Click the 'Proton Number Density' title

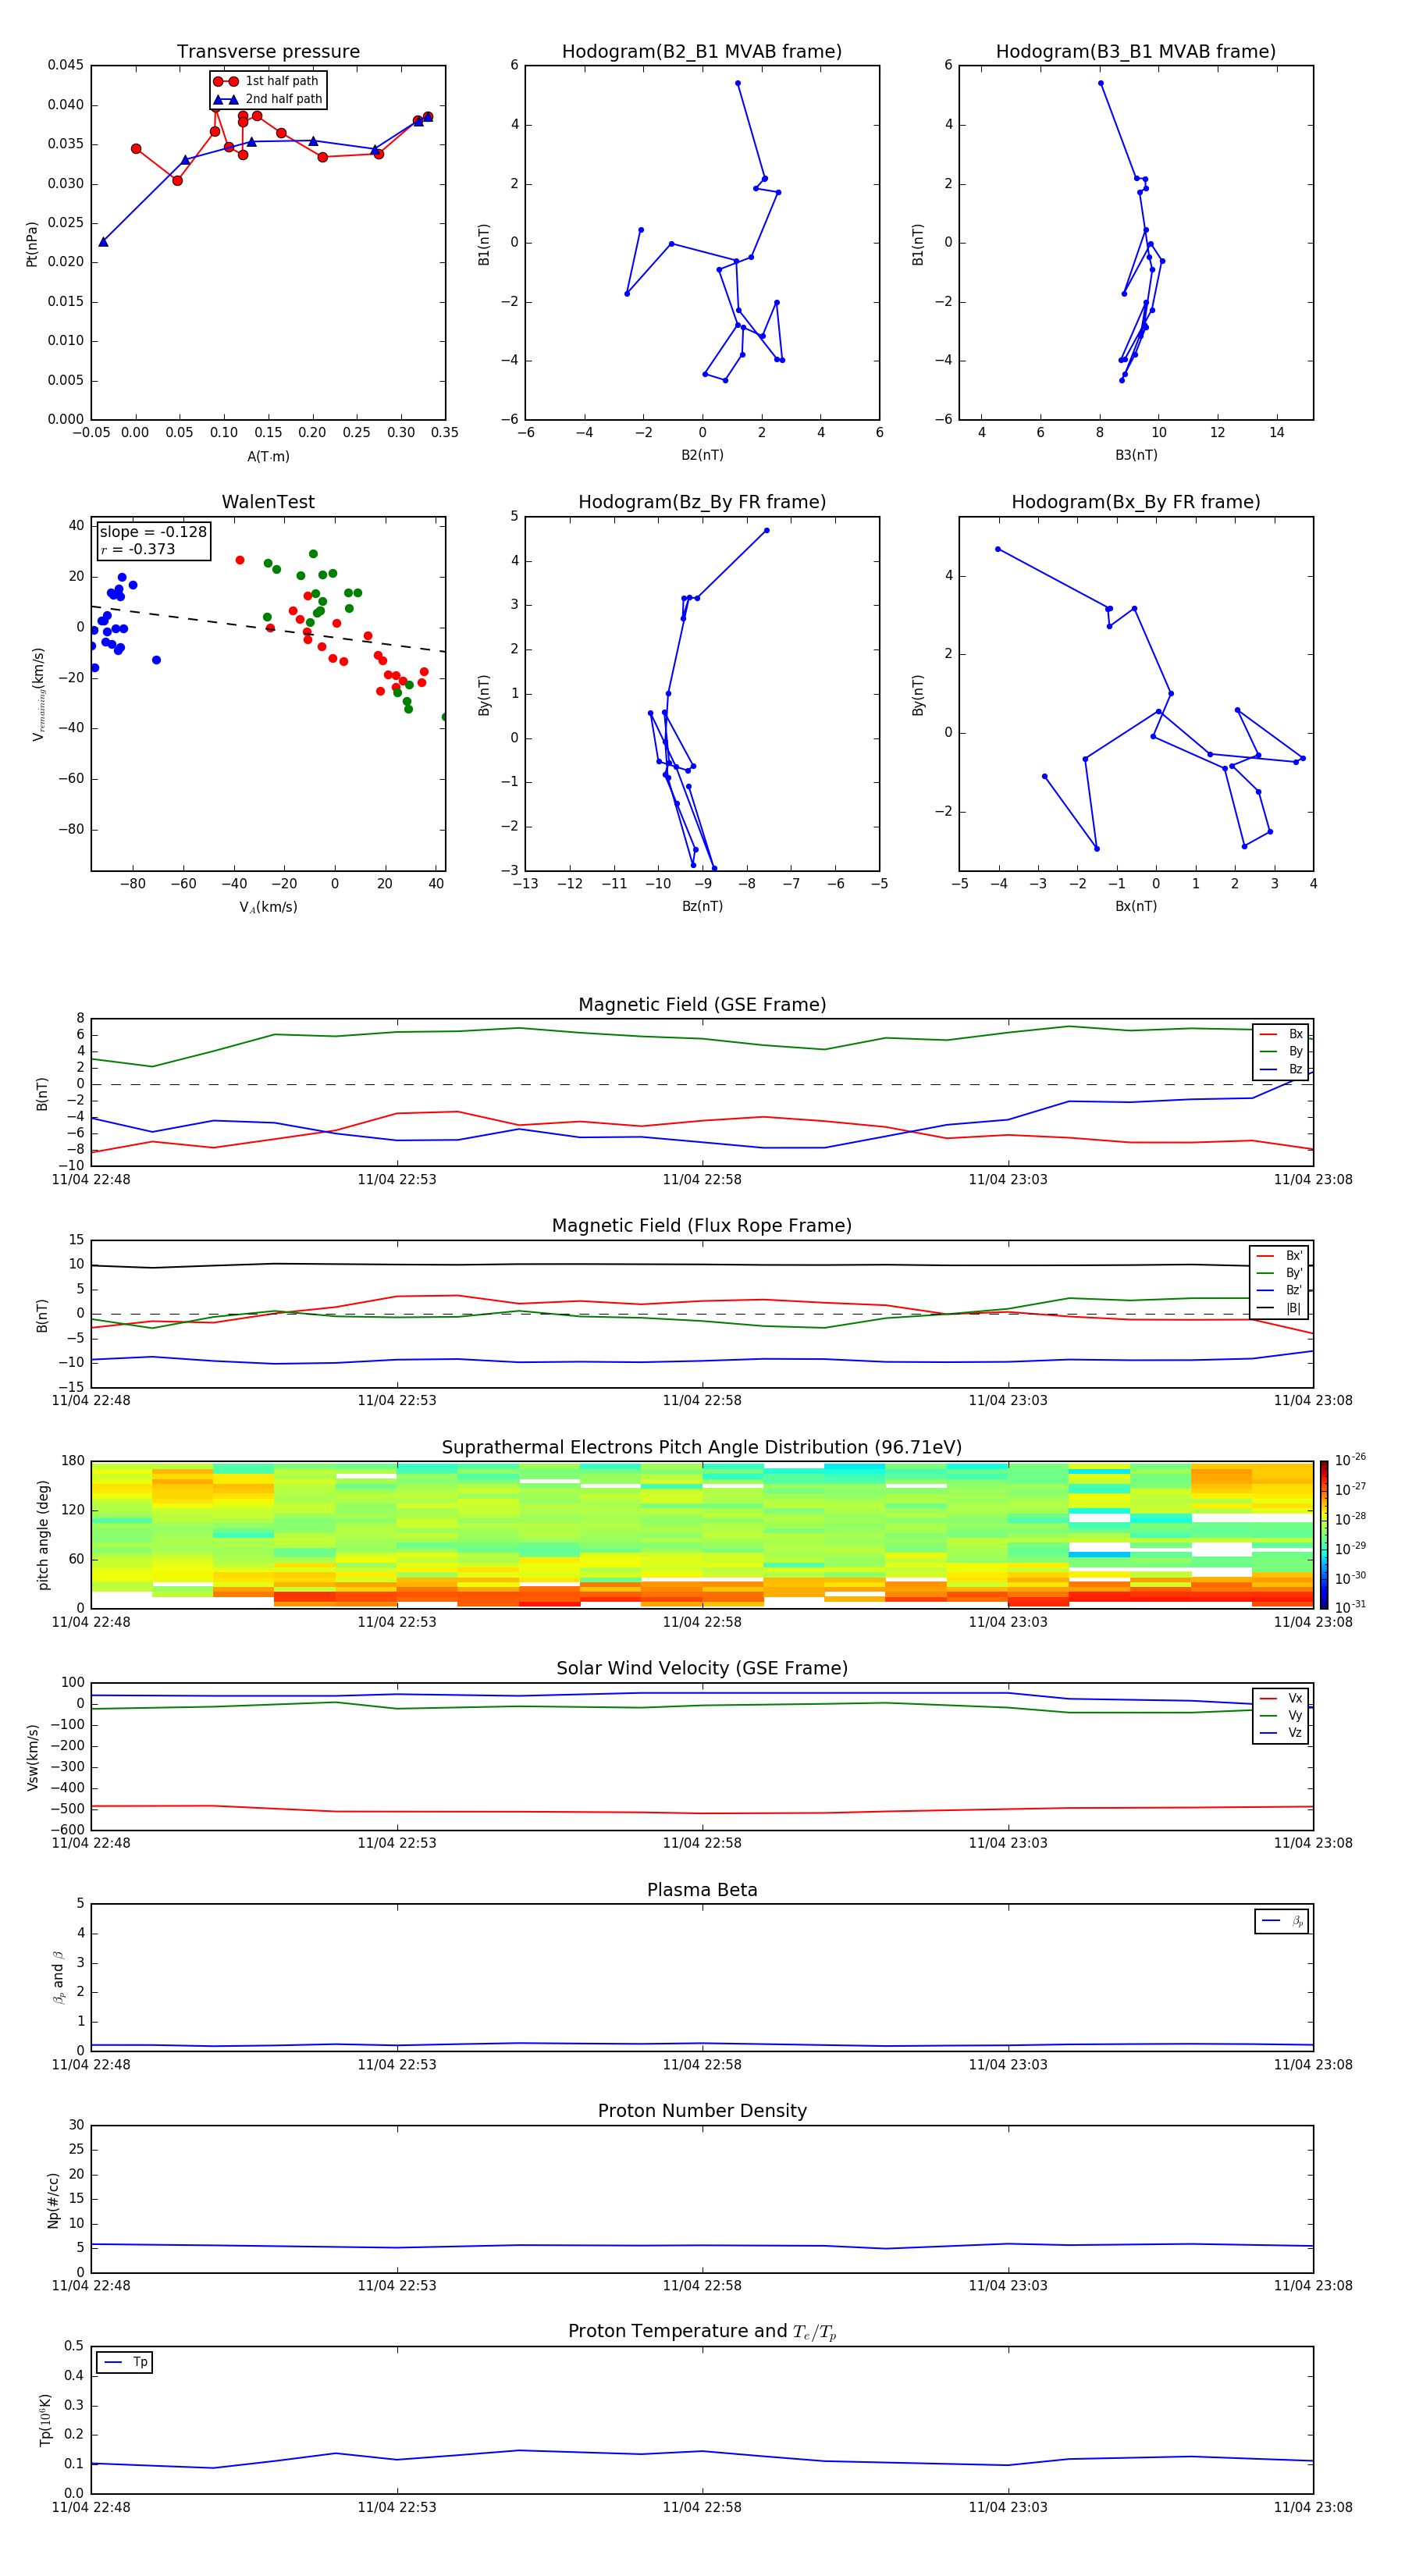coord(702,2111)
